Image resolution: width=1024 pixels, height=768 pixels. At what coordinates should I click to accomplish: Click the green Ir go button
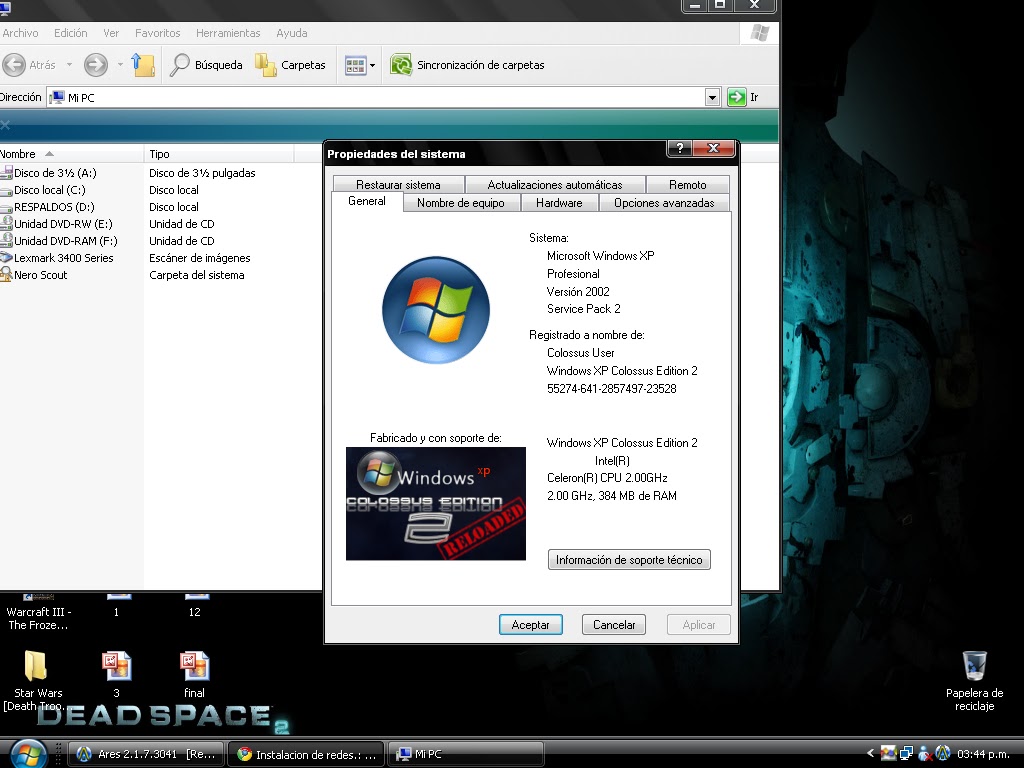click(x=737, y=97)
